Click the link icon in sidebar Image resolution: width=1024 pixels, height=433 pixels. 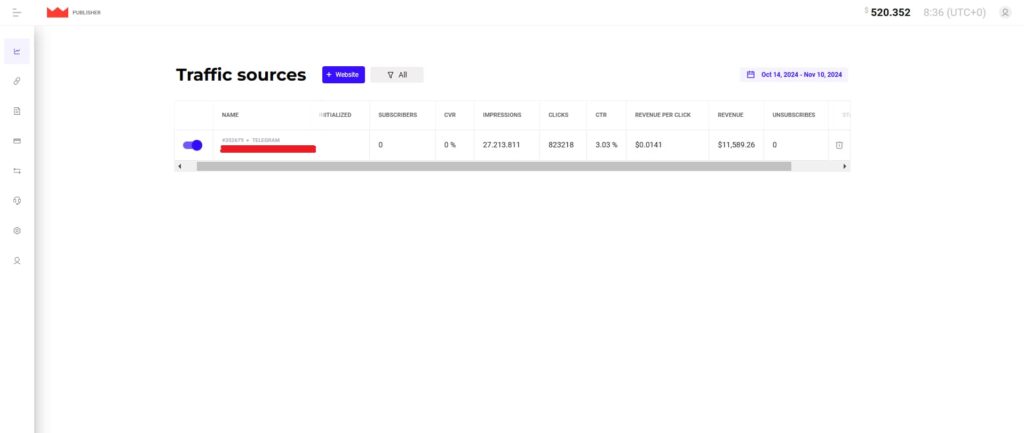17,81
